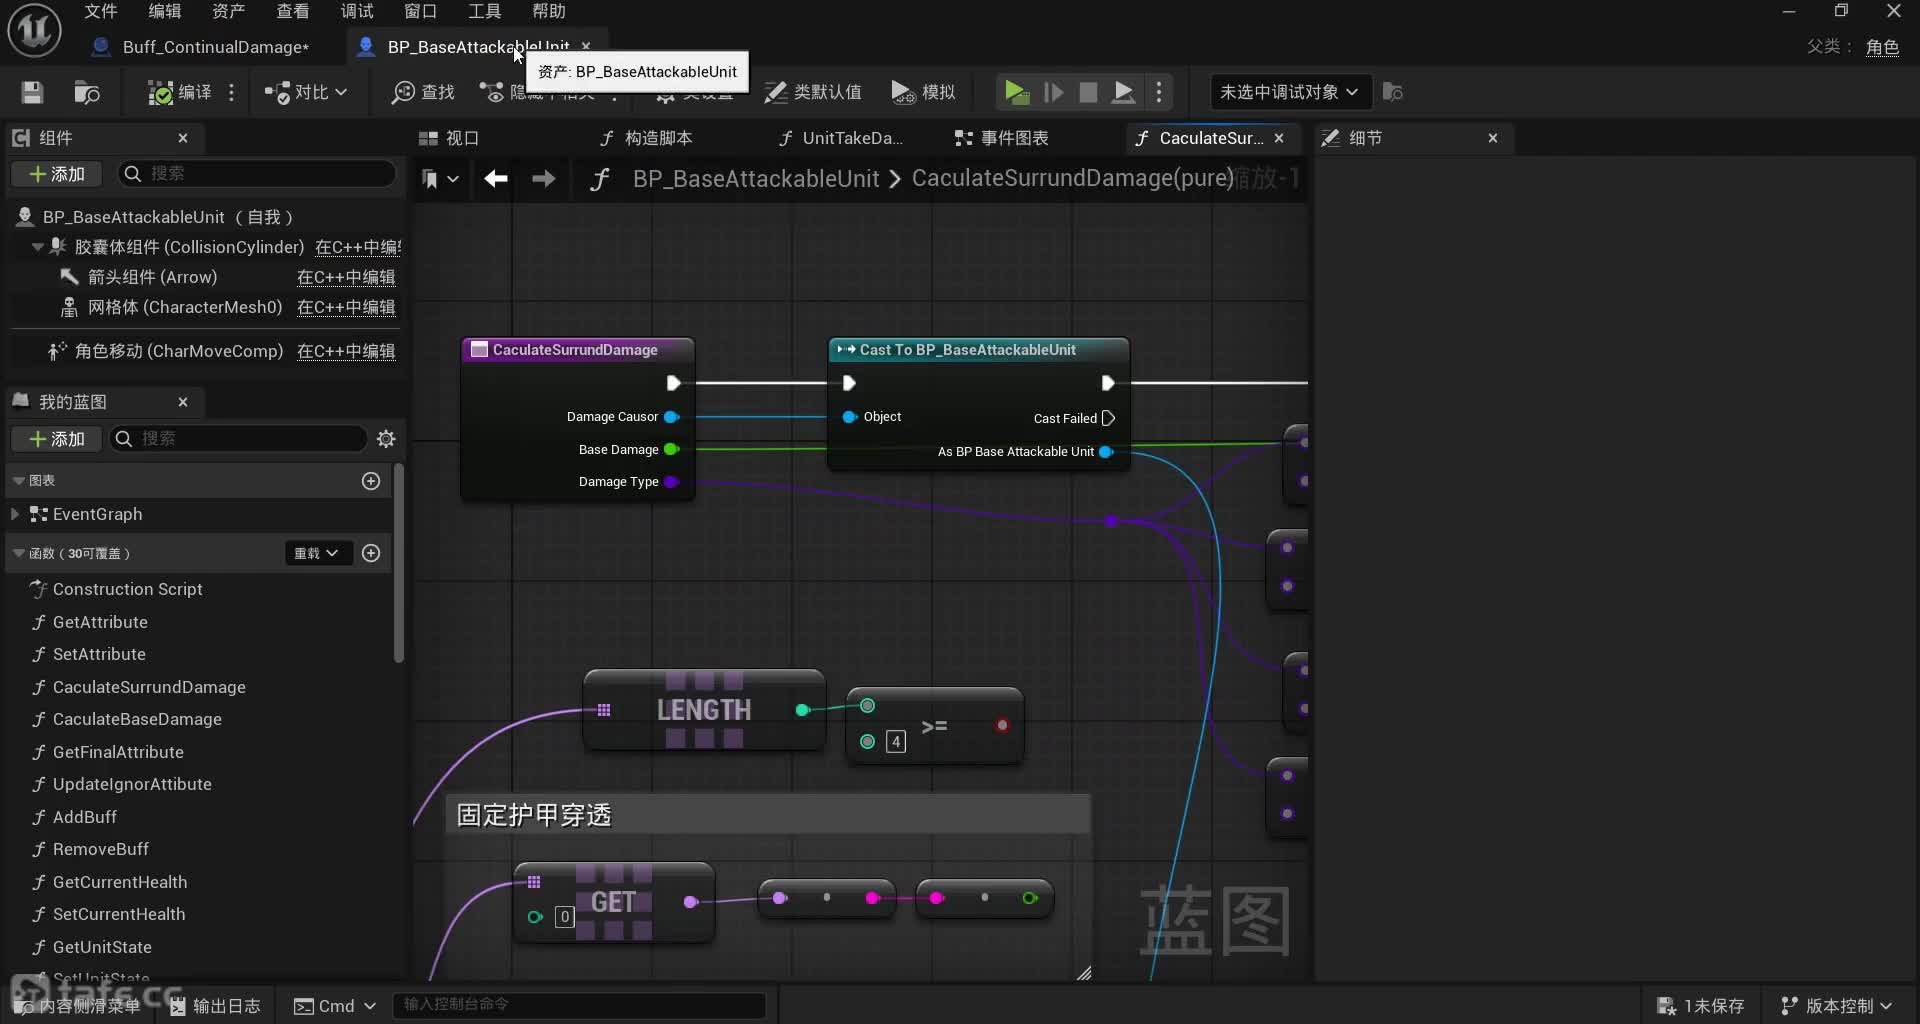Open the find (查找) tool
This screenshot has width=1920, height=1024.
(x=422, y=92)
